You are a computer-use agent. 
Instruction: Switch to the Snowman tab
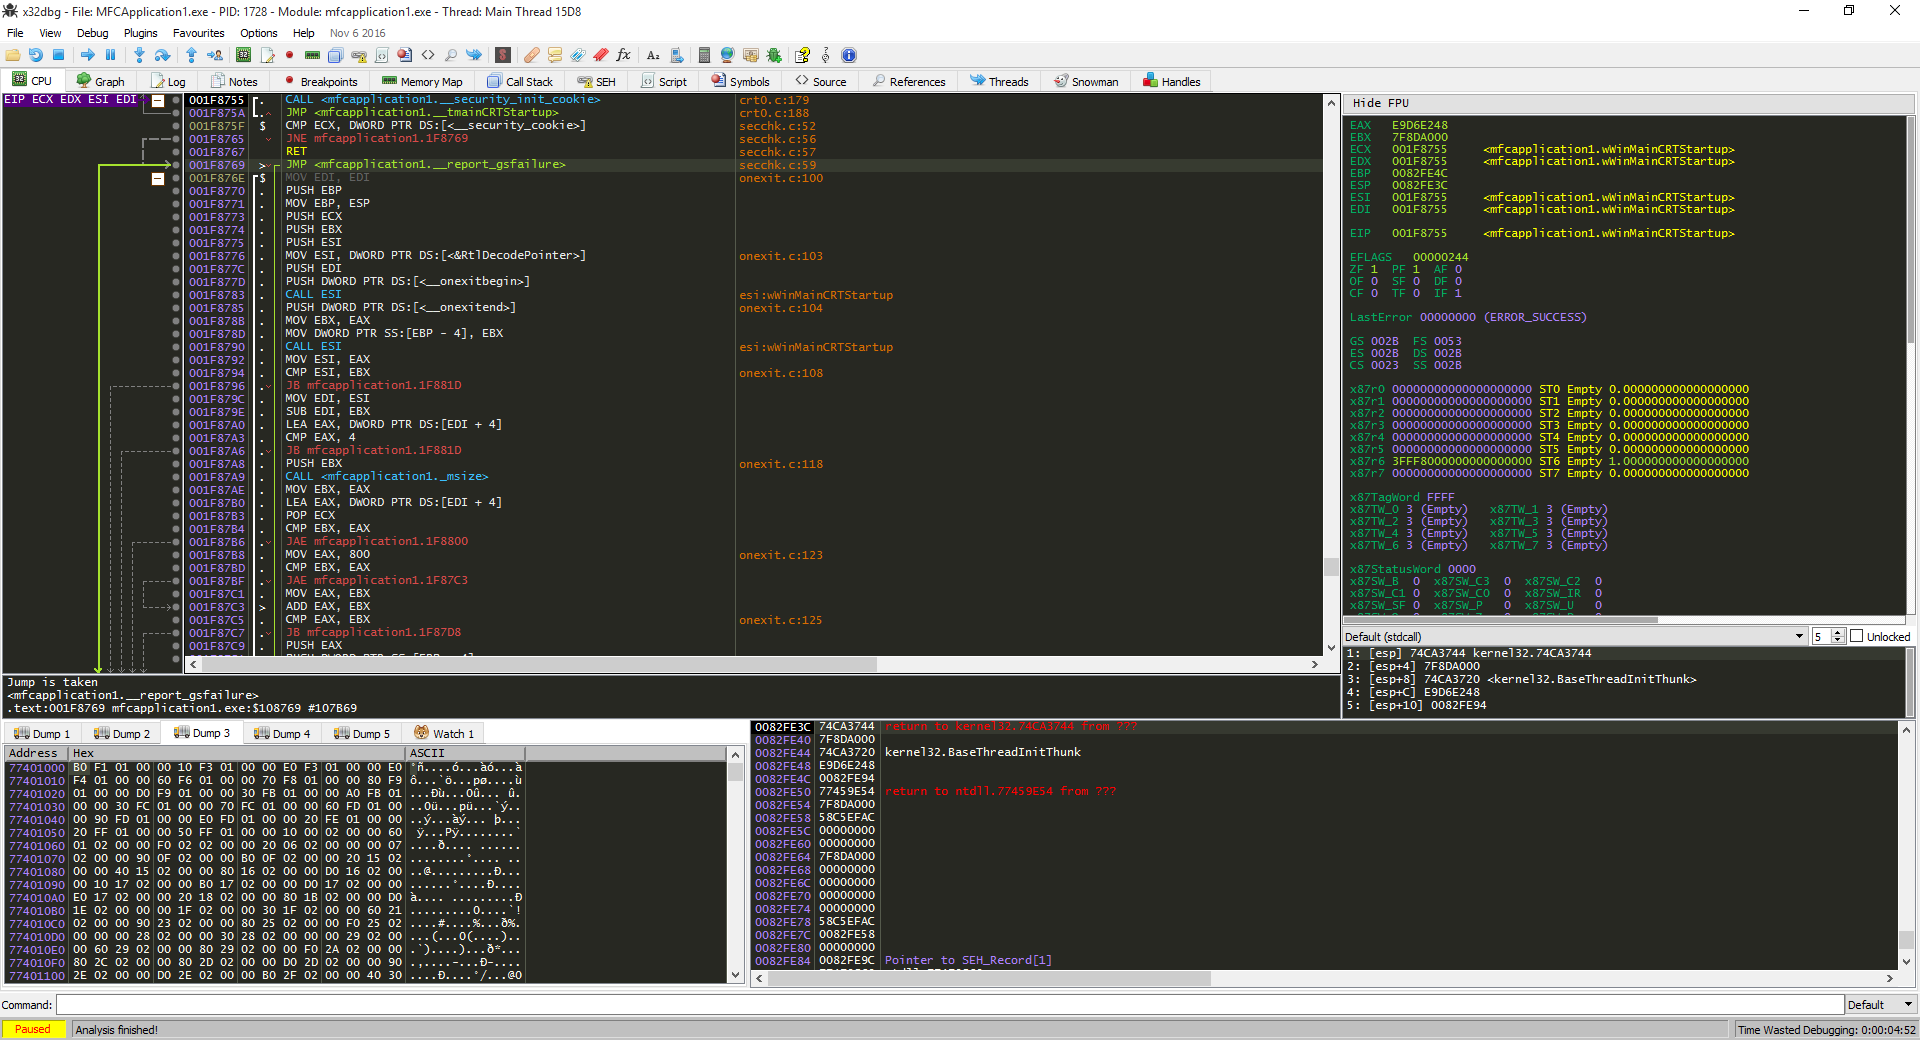(x=1086, y=81)
